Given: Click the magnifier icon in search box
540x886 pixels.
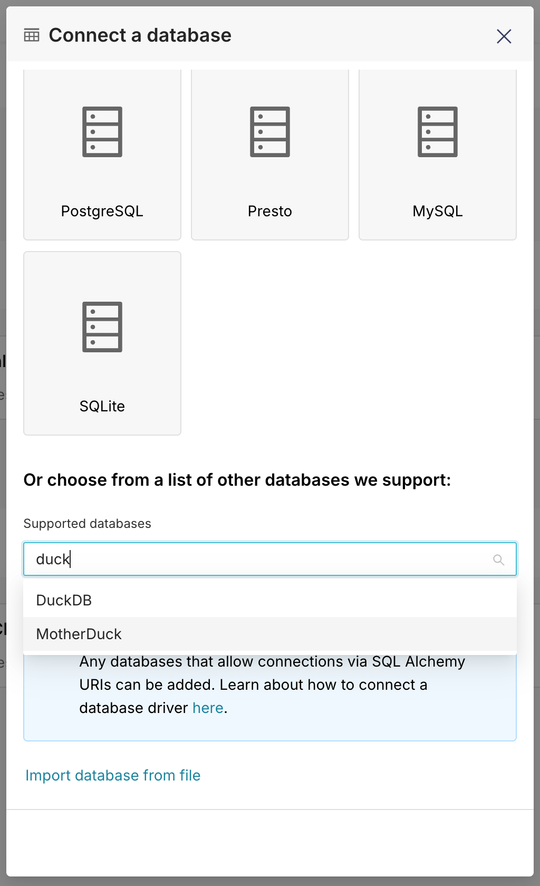Looking at the screenshot, I should tap(498, 559).
